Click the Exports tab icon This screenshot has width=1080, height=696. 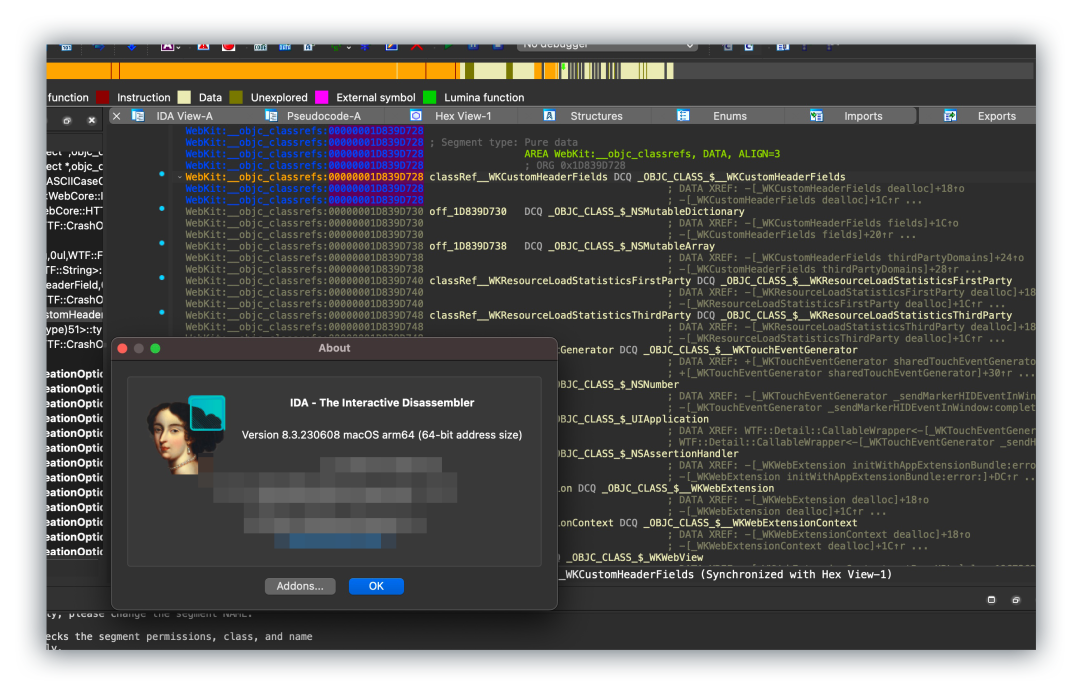(x=950, y=116)
